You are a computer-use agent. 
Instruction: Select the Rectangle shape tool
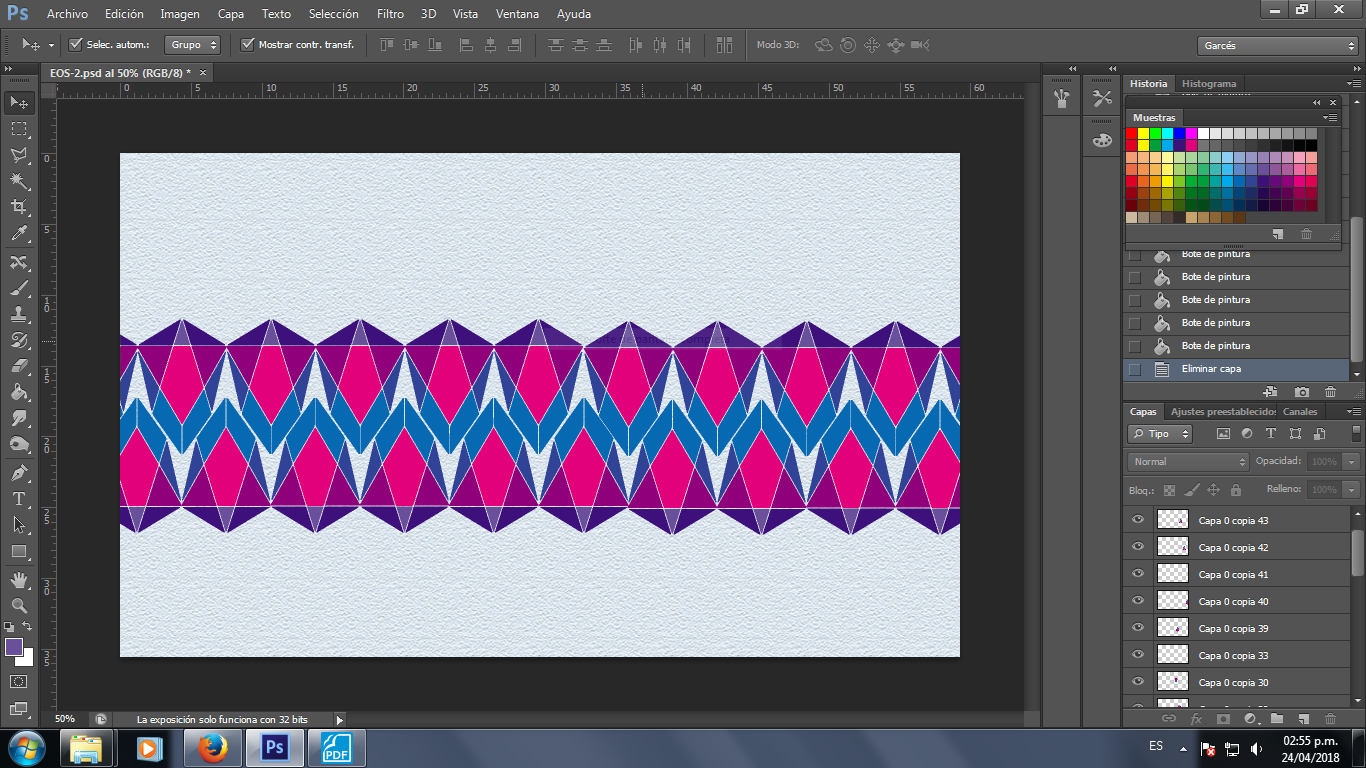pyautogui.click(x=19, y=551)
